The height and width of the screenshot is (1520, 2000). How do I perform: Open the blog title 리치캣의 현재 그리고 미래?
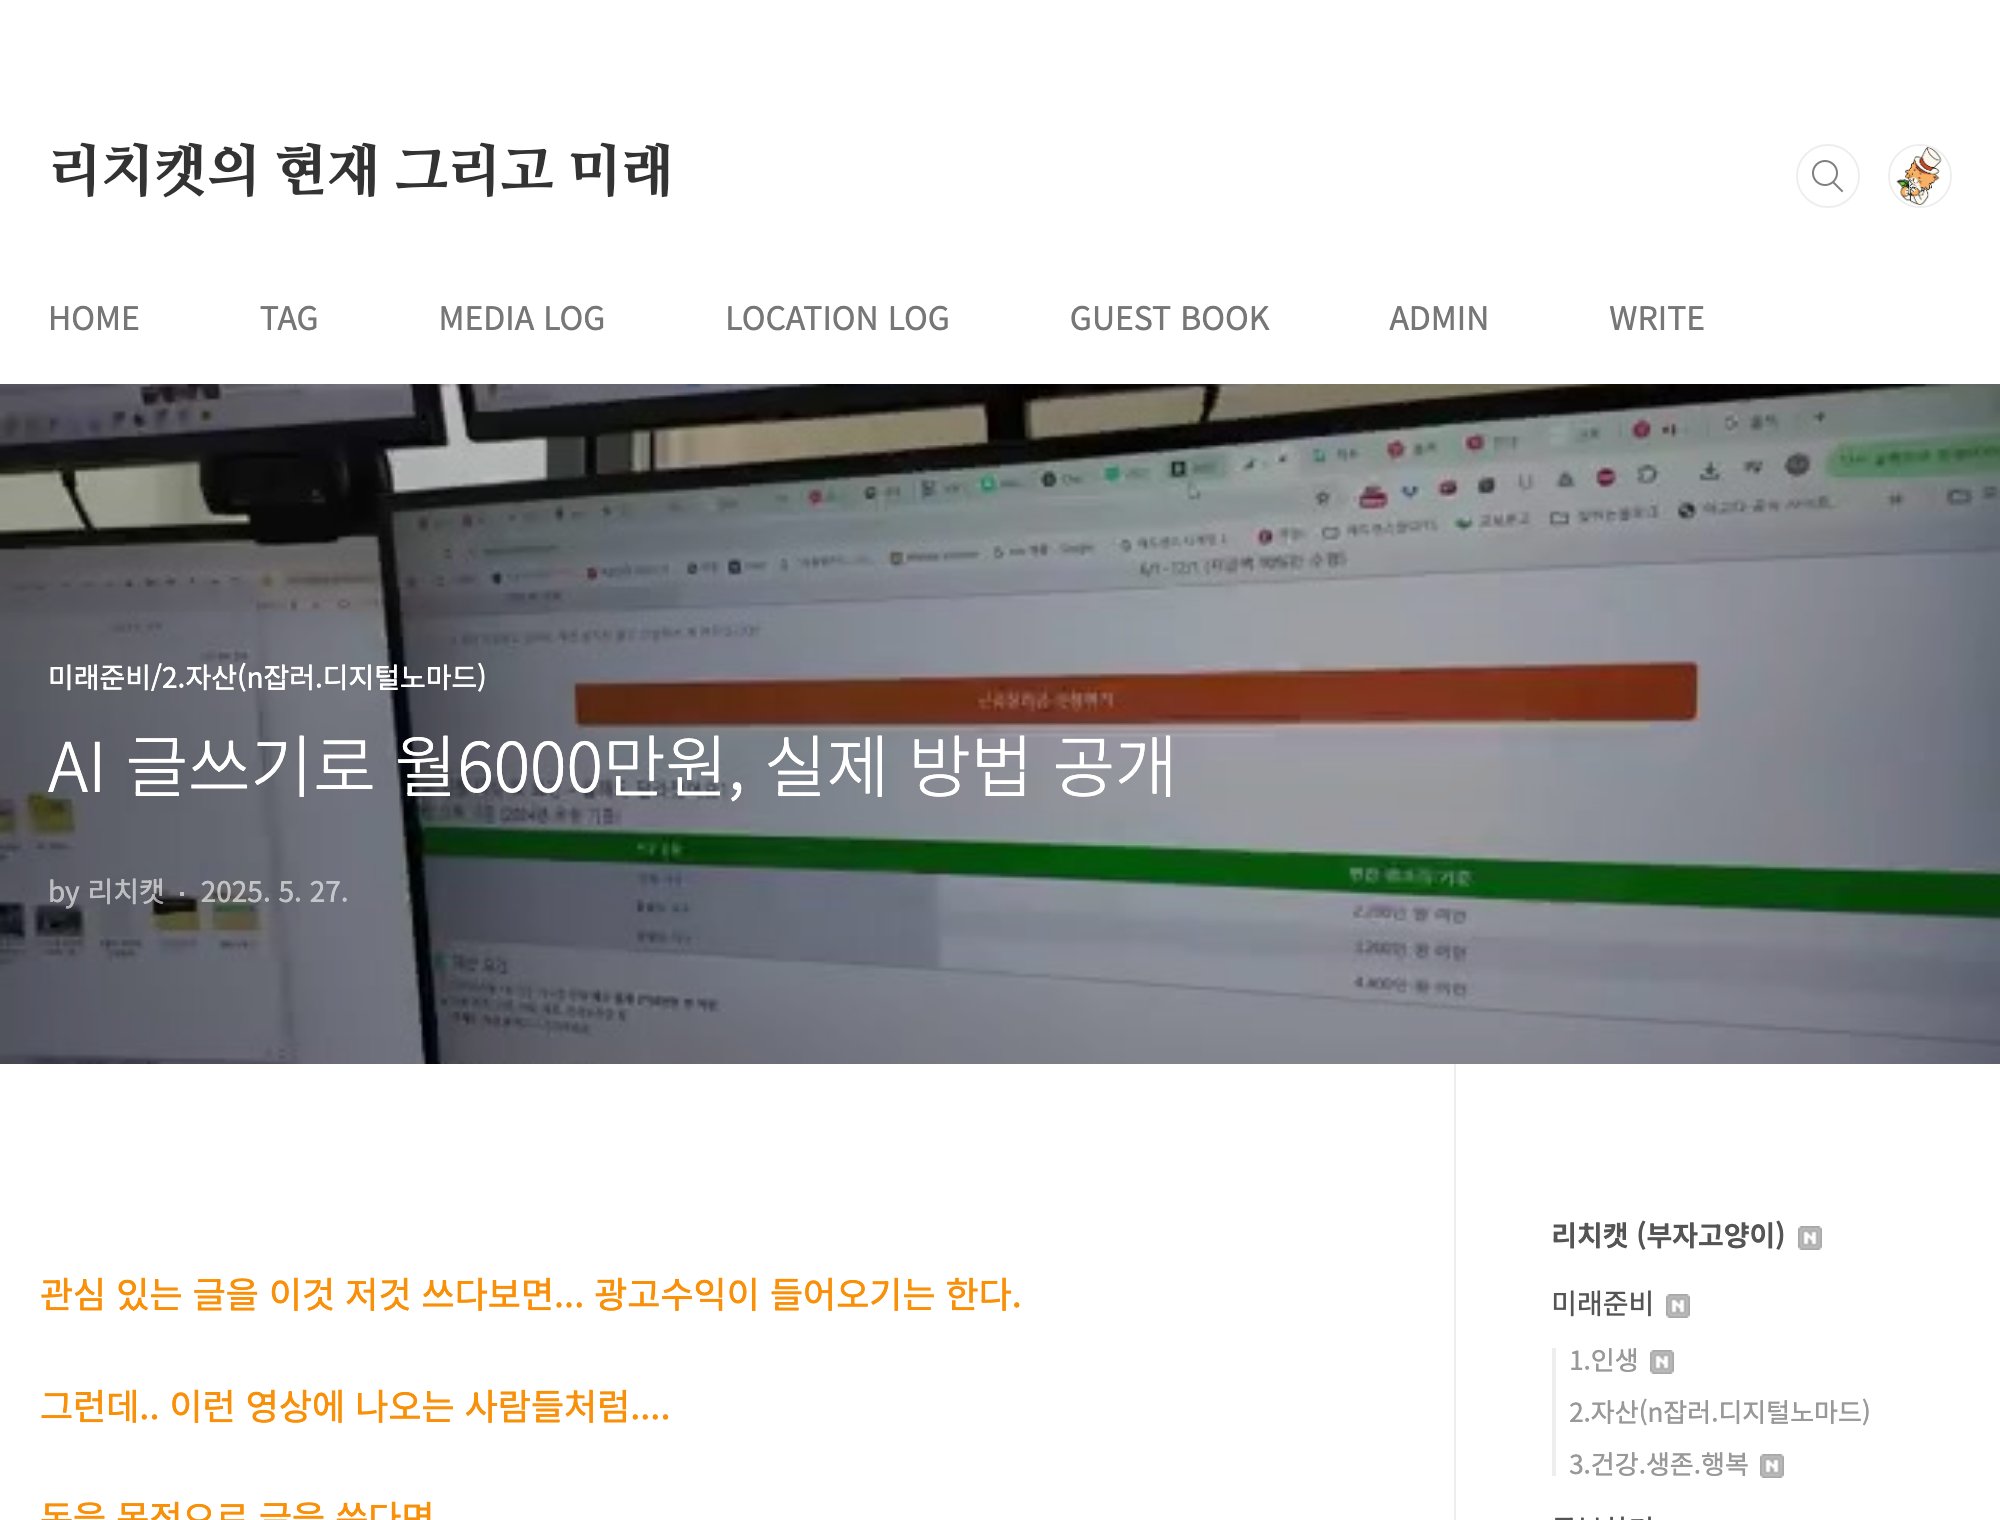coord(361,170)
